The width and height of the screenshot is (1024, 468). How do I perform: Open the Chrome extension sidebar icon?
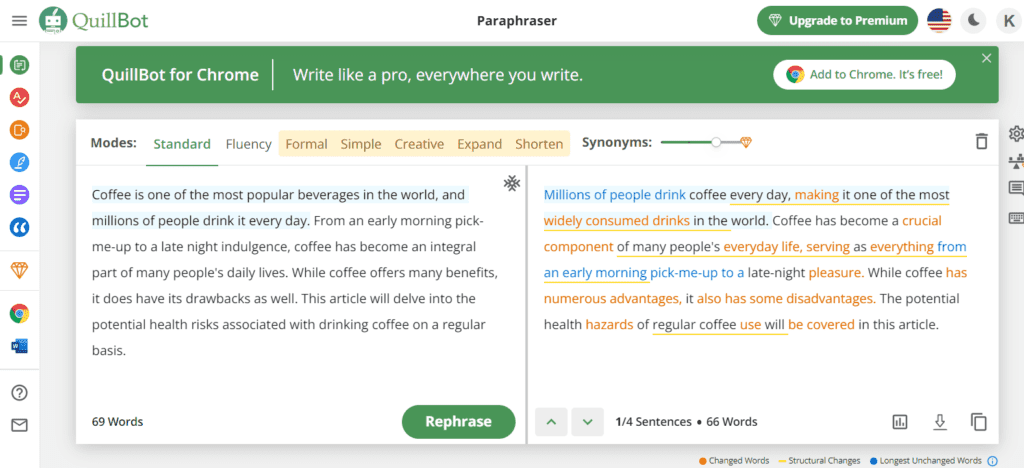click(20, 314)
